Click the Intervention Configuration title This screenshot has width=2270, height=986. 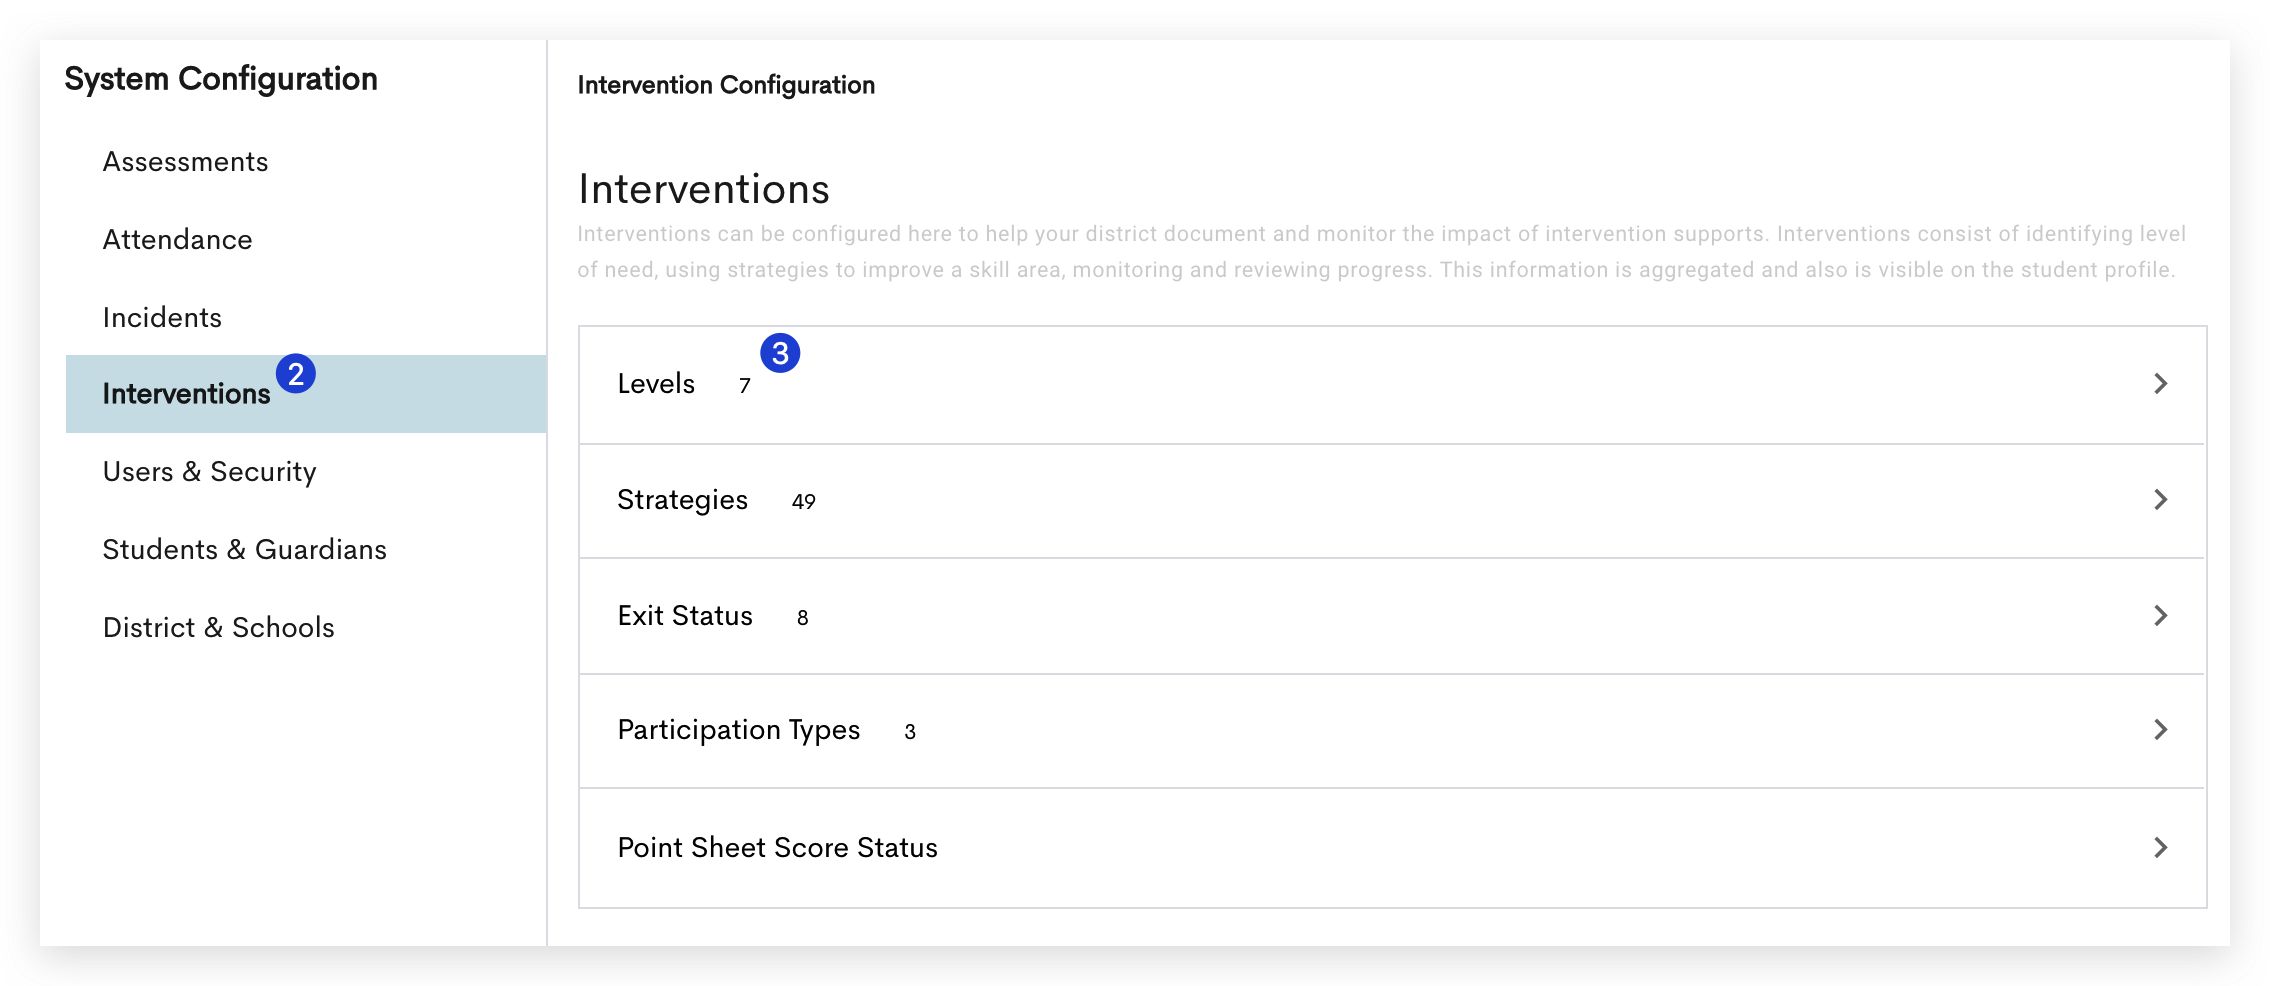726,85
